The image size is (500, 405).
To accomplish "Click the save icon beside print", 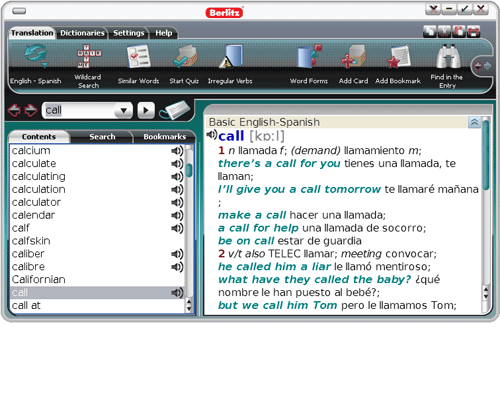I will click(459, 31).
